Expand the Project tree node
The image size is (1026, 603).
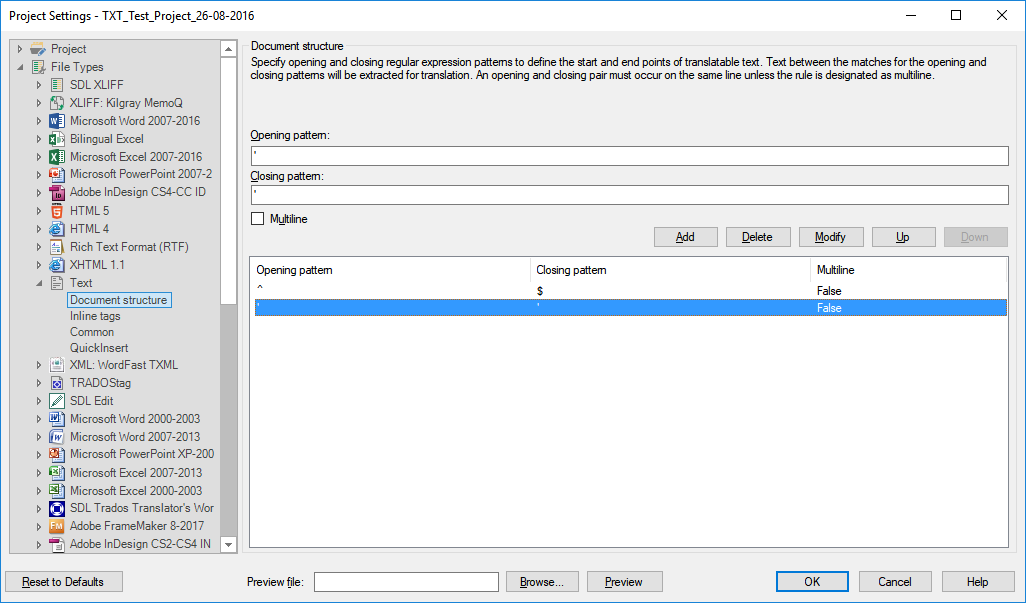coord(20,49)
